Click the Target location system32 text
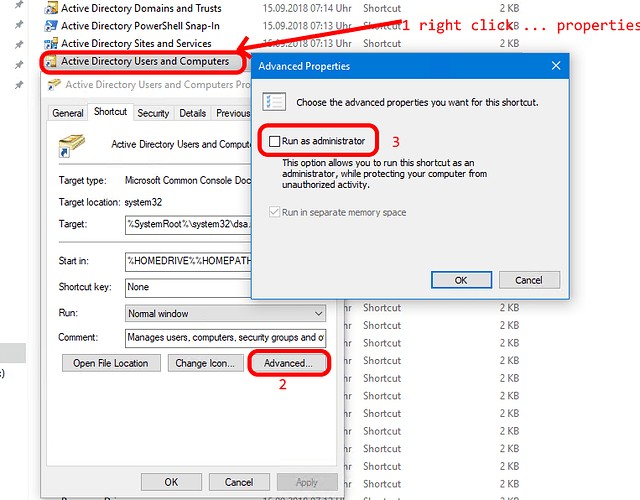 coord(143,202)
